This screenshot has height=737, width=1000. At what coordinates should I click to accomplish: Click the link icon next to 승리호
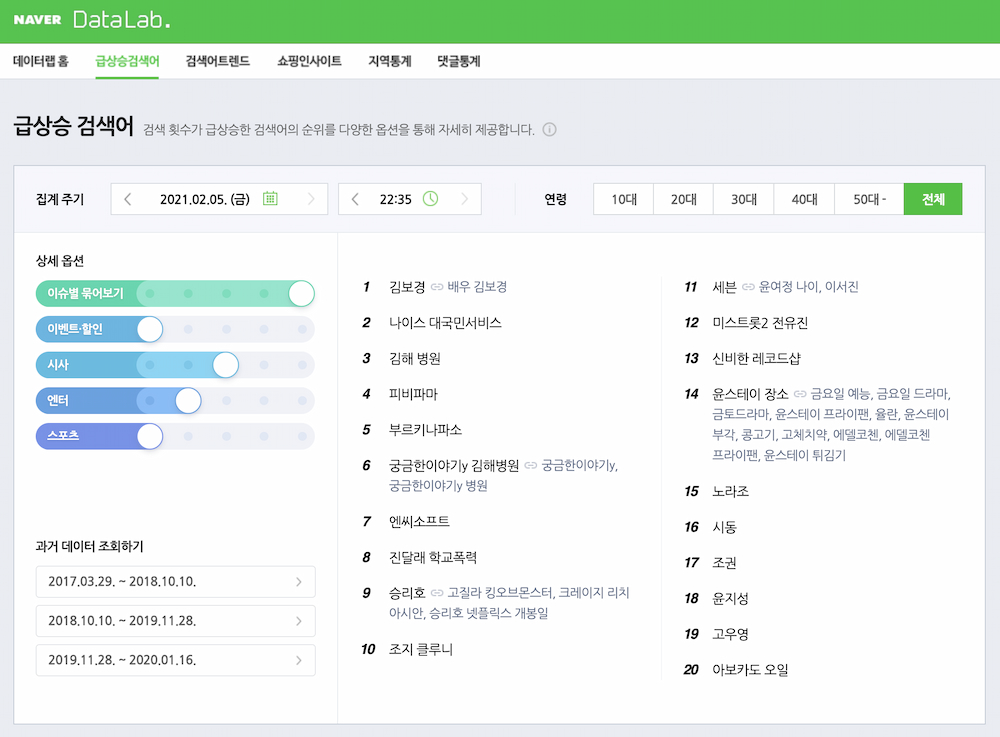[437, 593]
